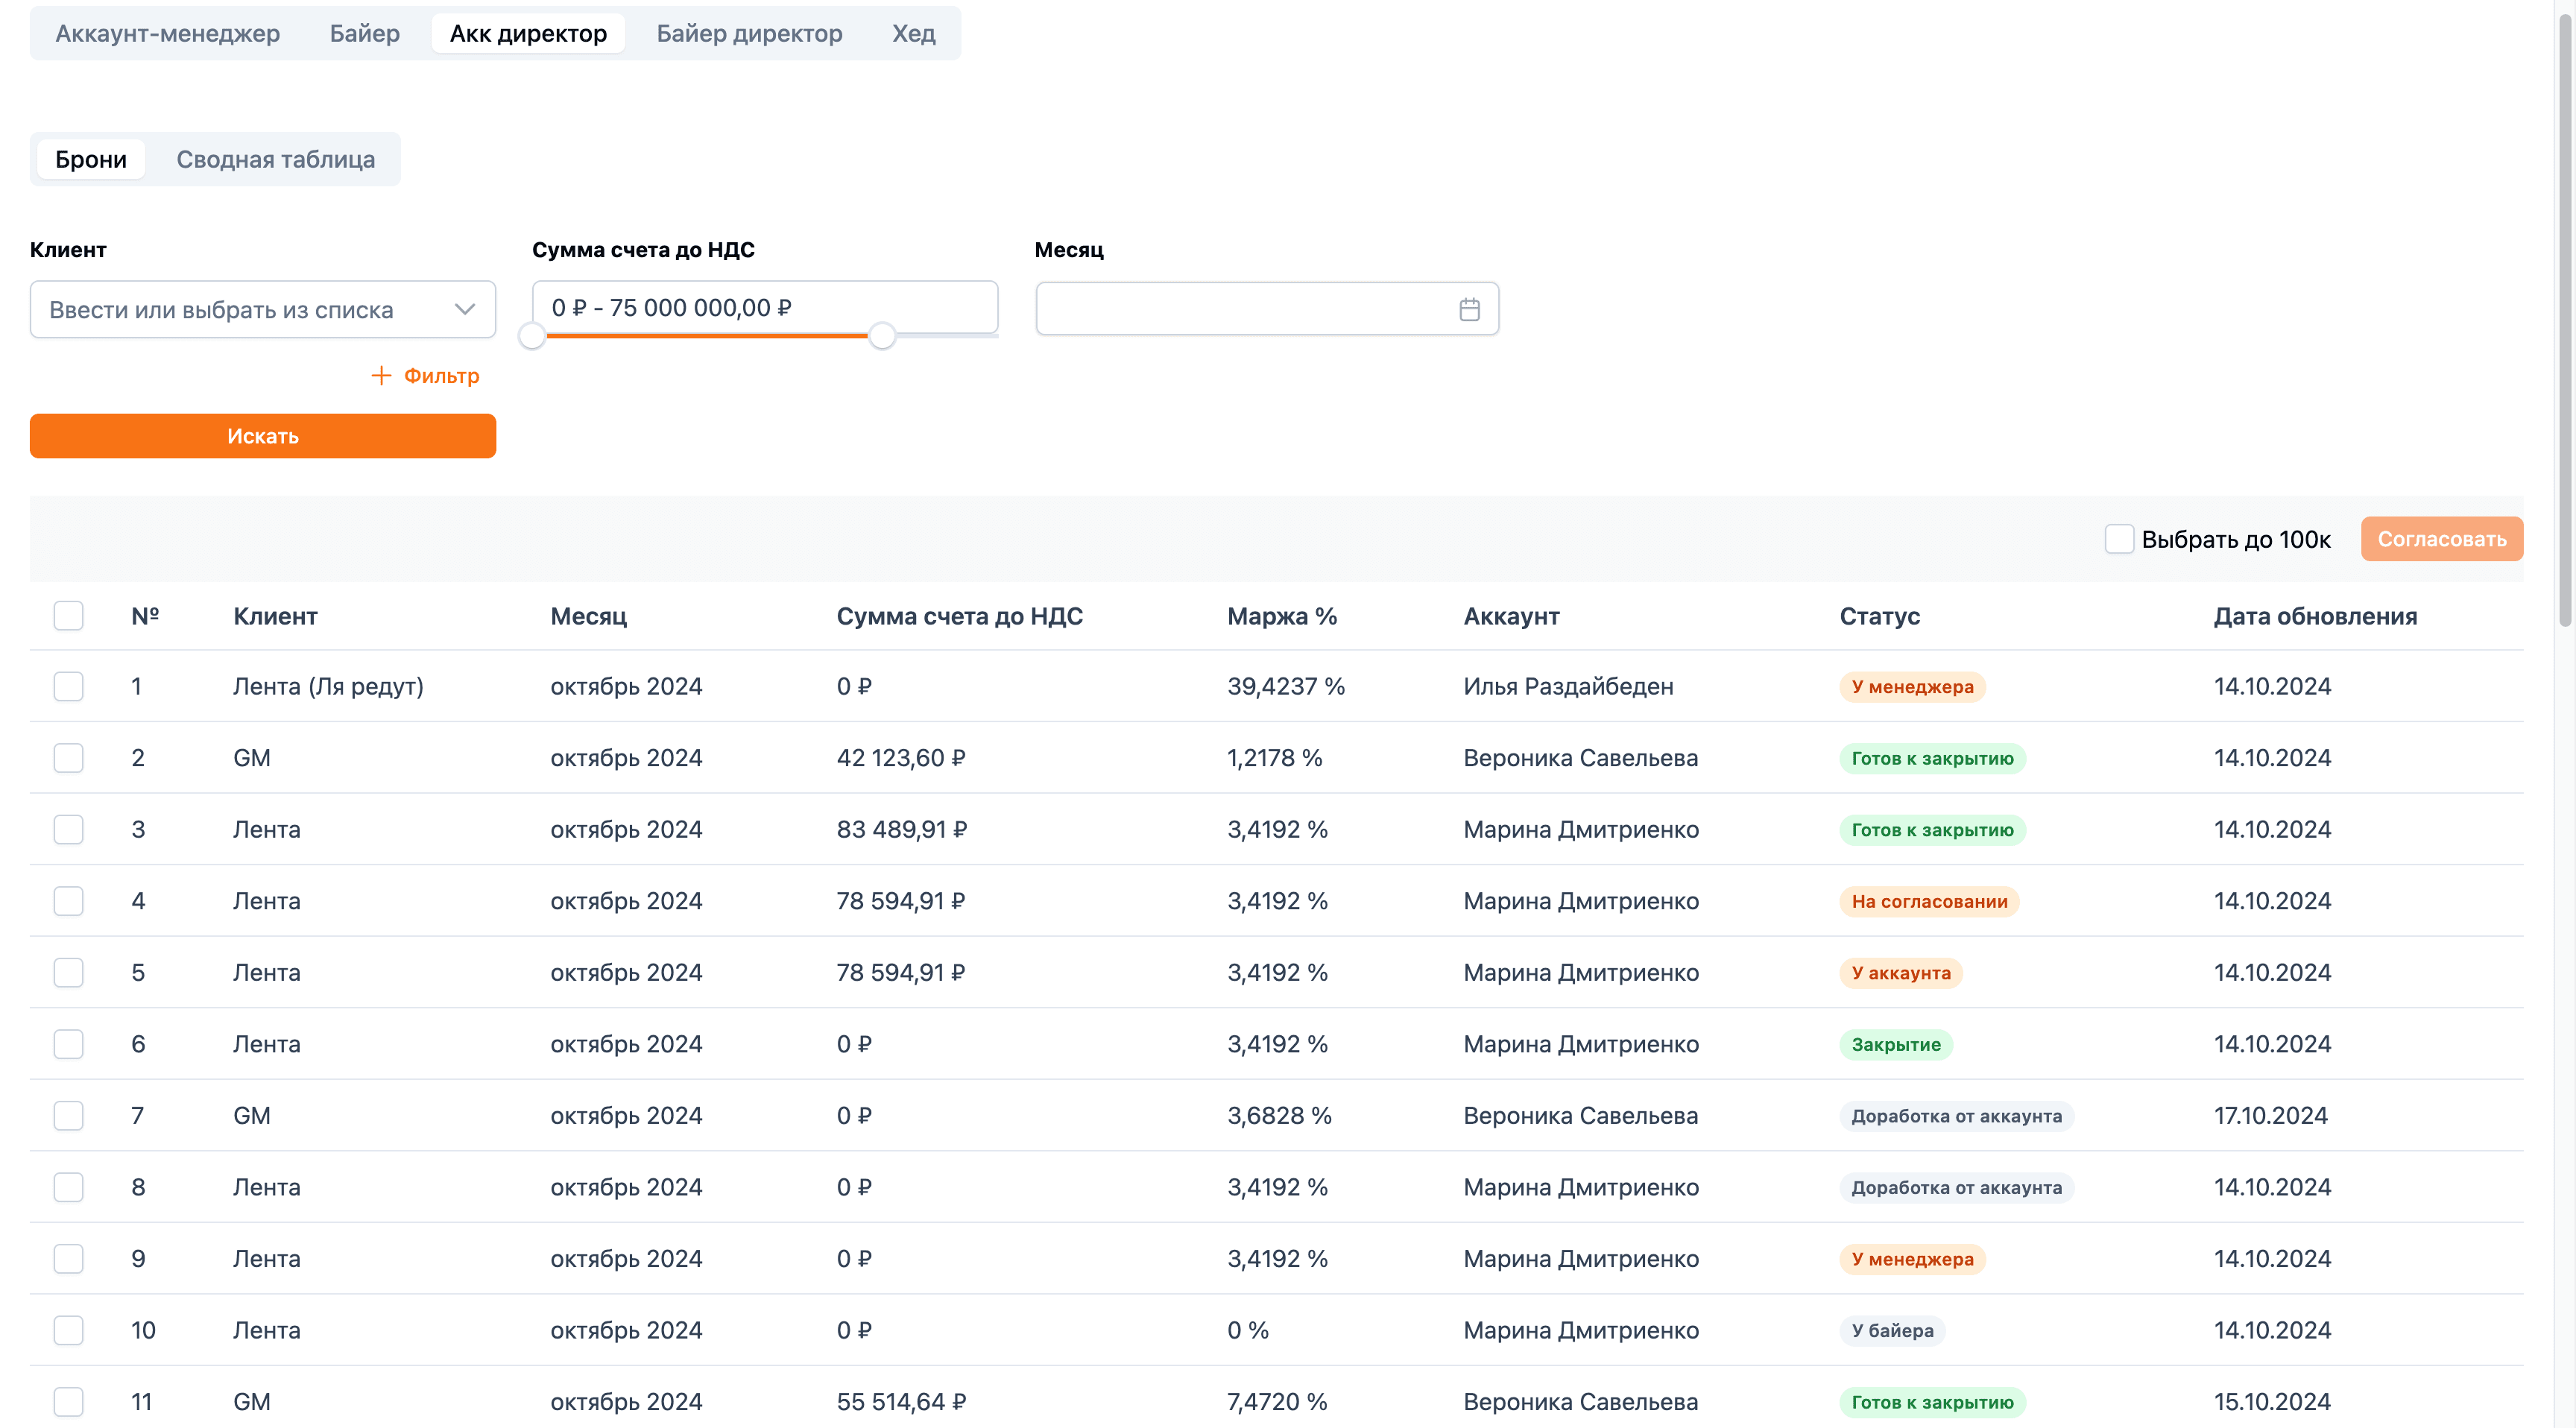
Task: Open the calendar icon in Месяц field
Action: pyautogui.click(x=1468, y=310)
